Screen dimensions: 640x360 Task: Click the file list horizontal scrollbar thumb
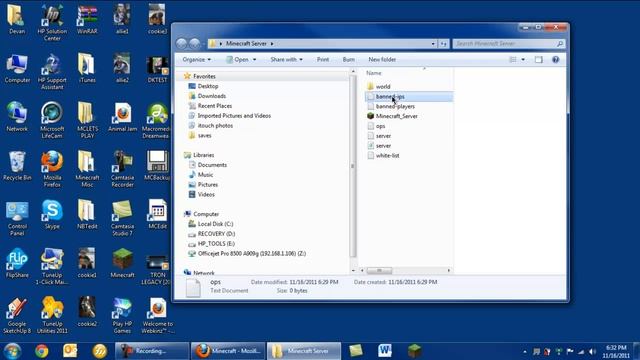379,270
